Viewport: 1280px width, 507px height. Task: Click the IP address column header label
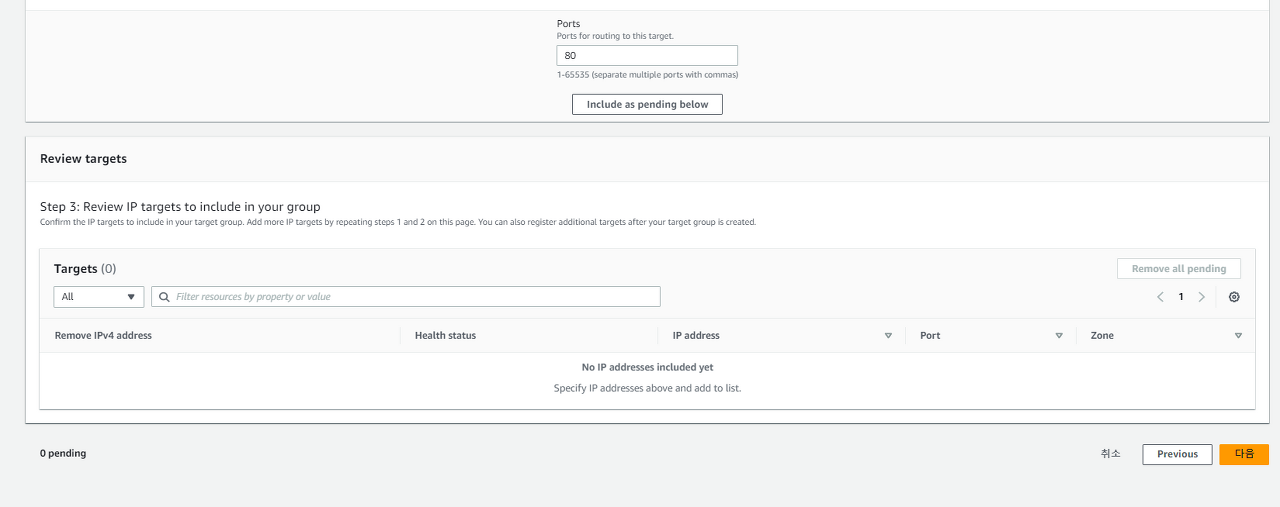[696, 336]
